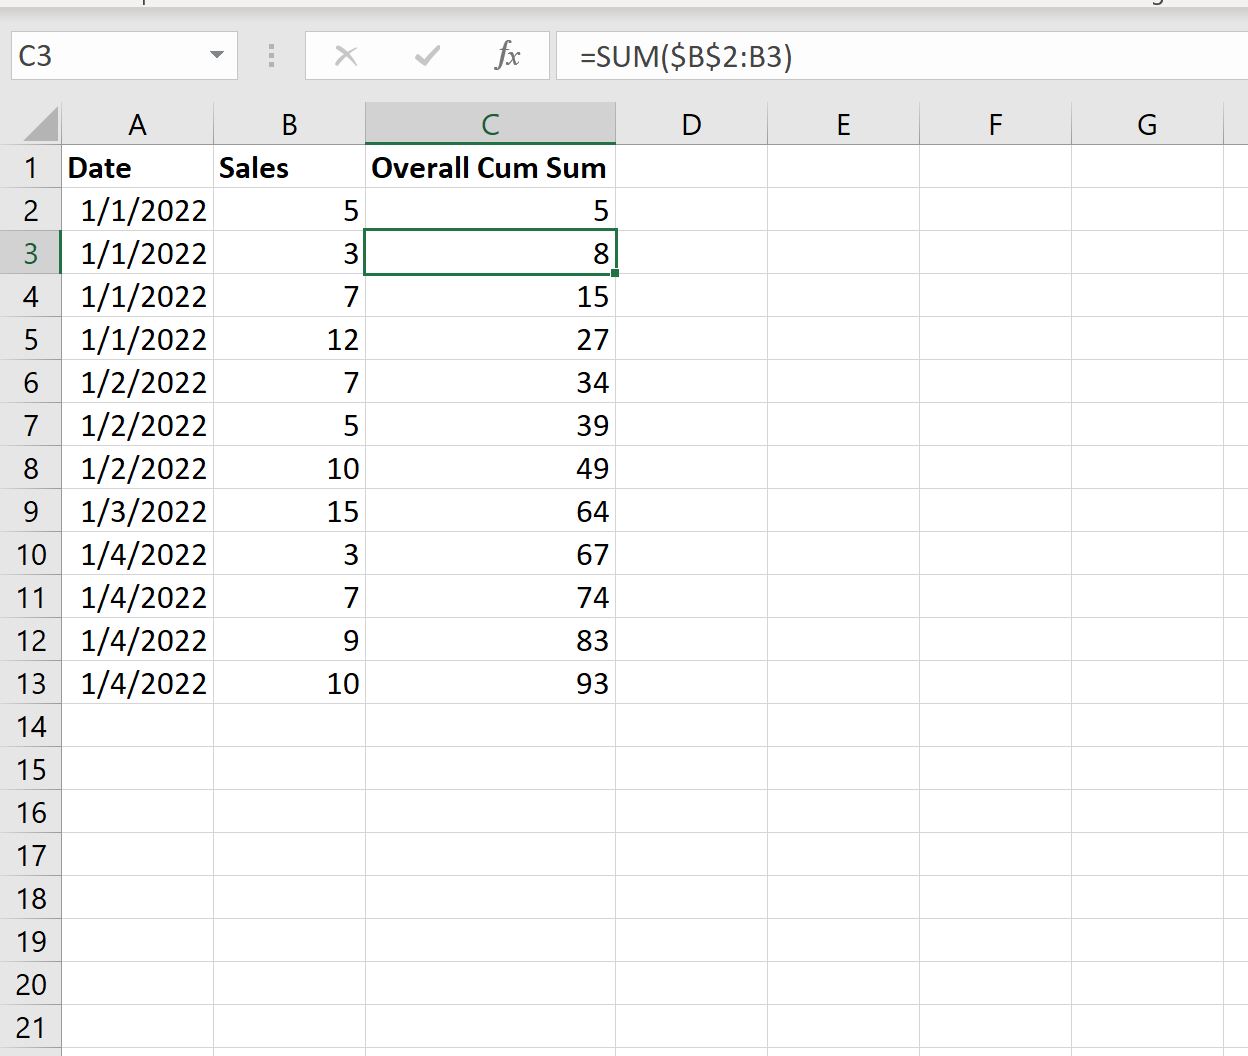Image resolution: width=1248 pixels, height=1056 pixels.
Task: Select row 1 header
Action: click(x=31, y=167)
